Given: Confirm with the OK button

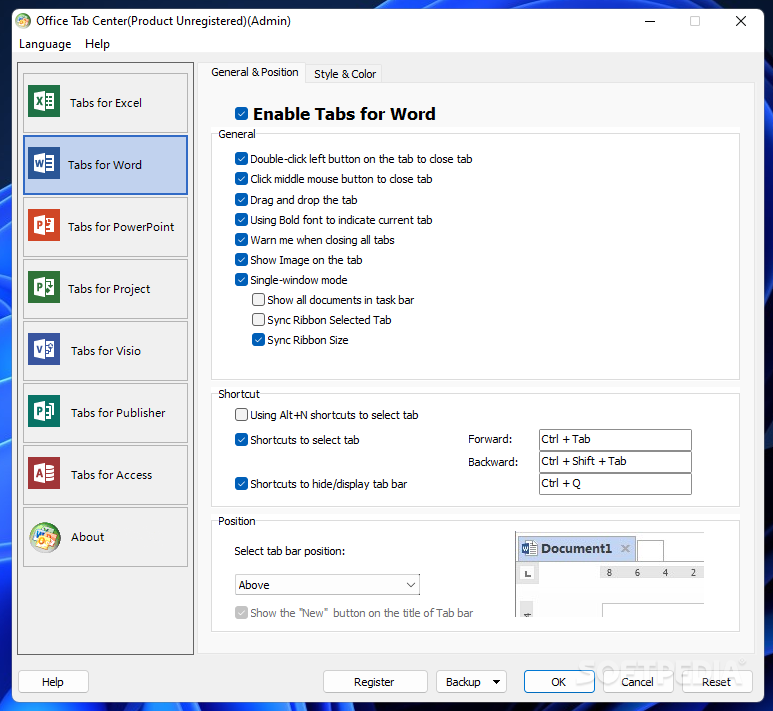Looking at the screenshot, I should point(559,682).
